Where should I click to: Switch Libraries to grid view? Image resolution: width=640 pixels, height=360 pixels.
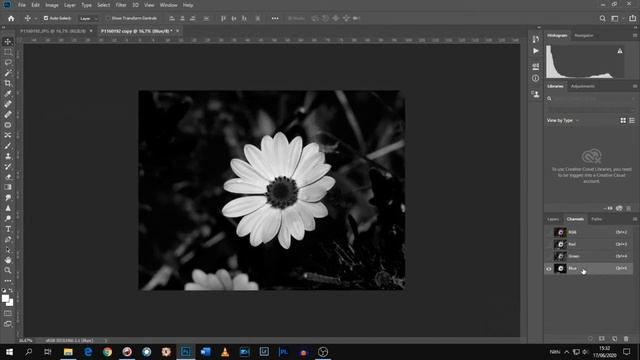[x=623, y=120]
